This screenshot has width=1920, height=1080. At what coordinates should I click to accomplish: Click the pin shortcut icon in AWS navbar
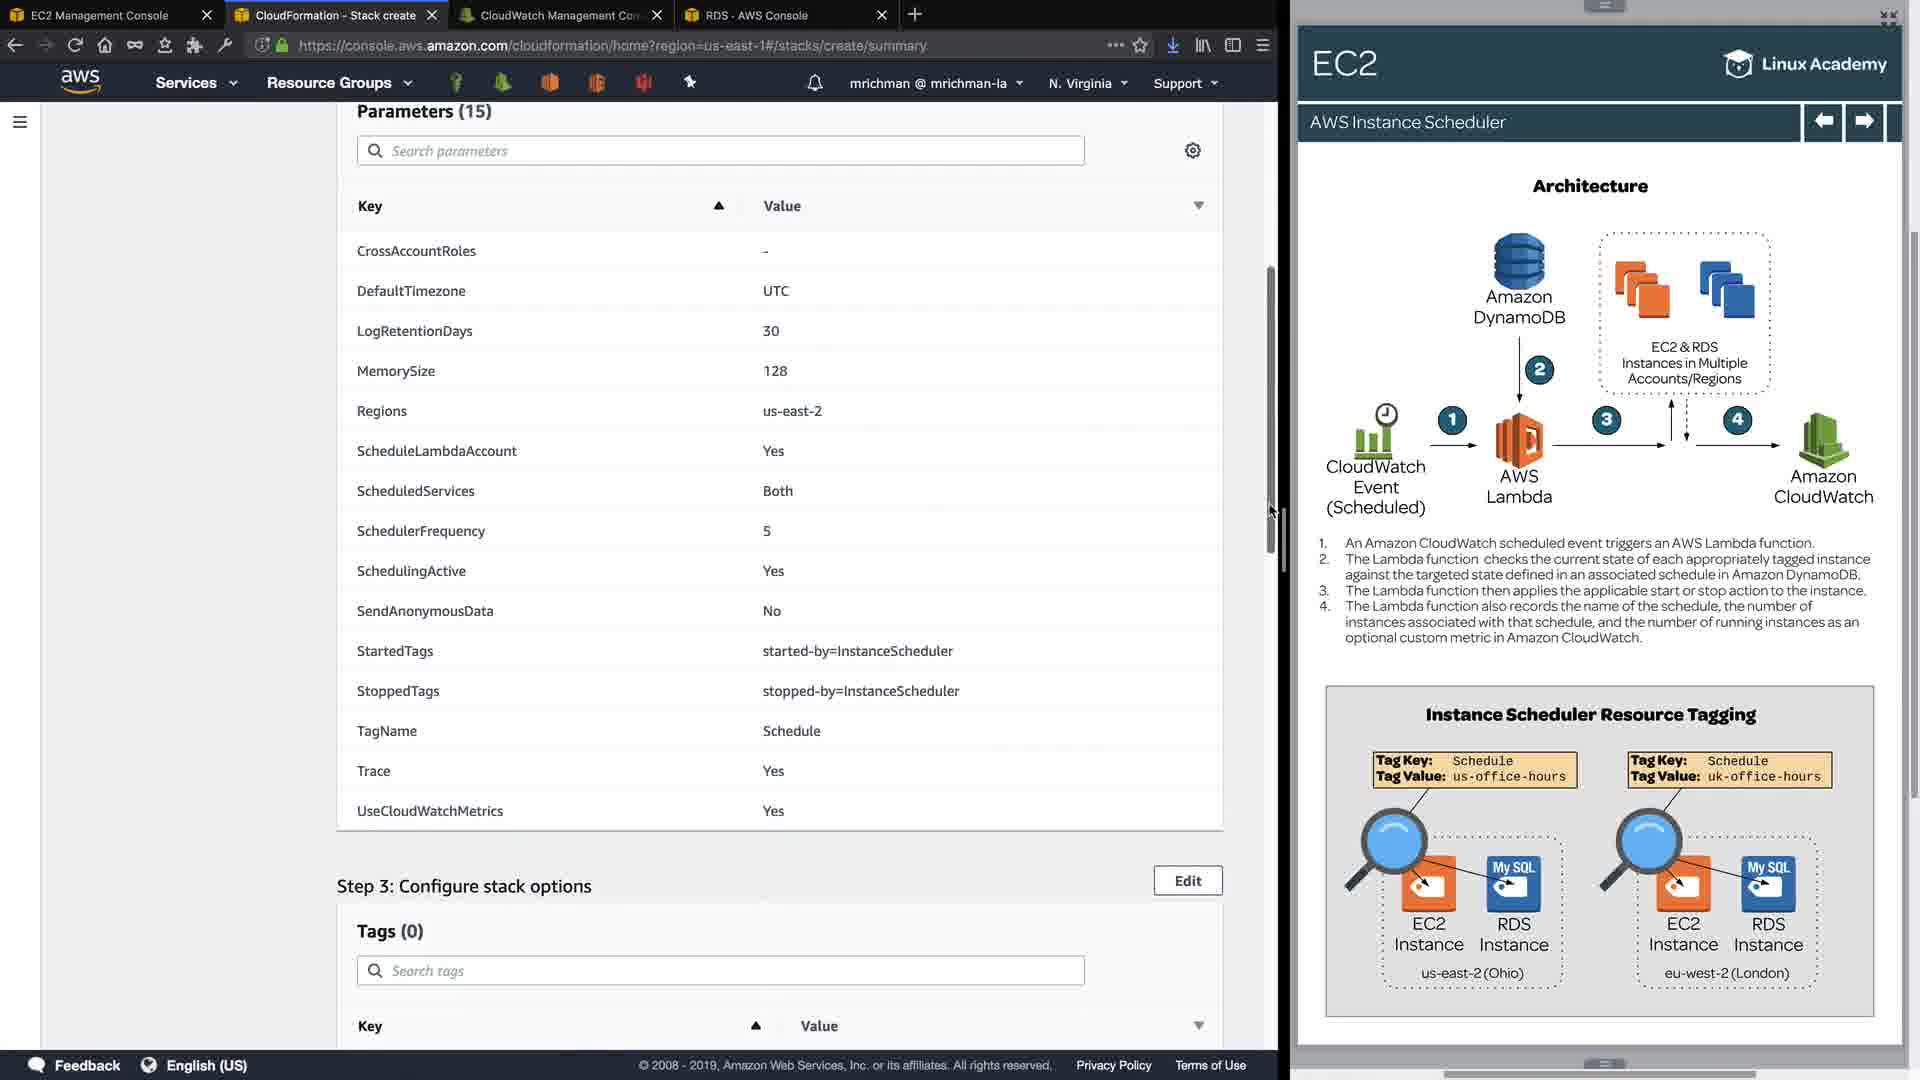point(690,83)
